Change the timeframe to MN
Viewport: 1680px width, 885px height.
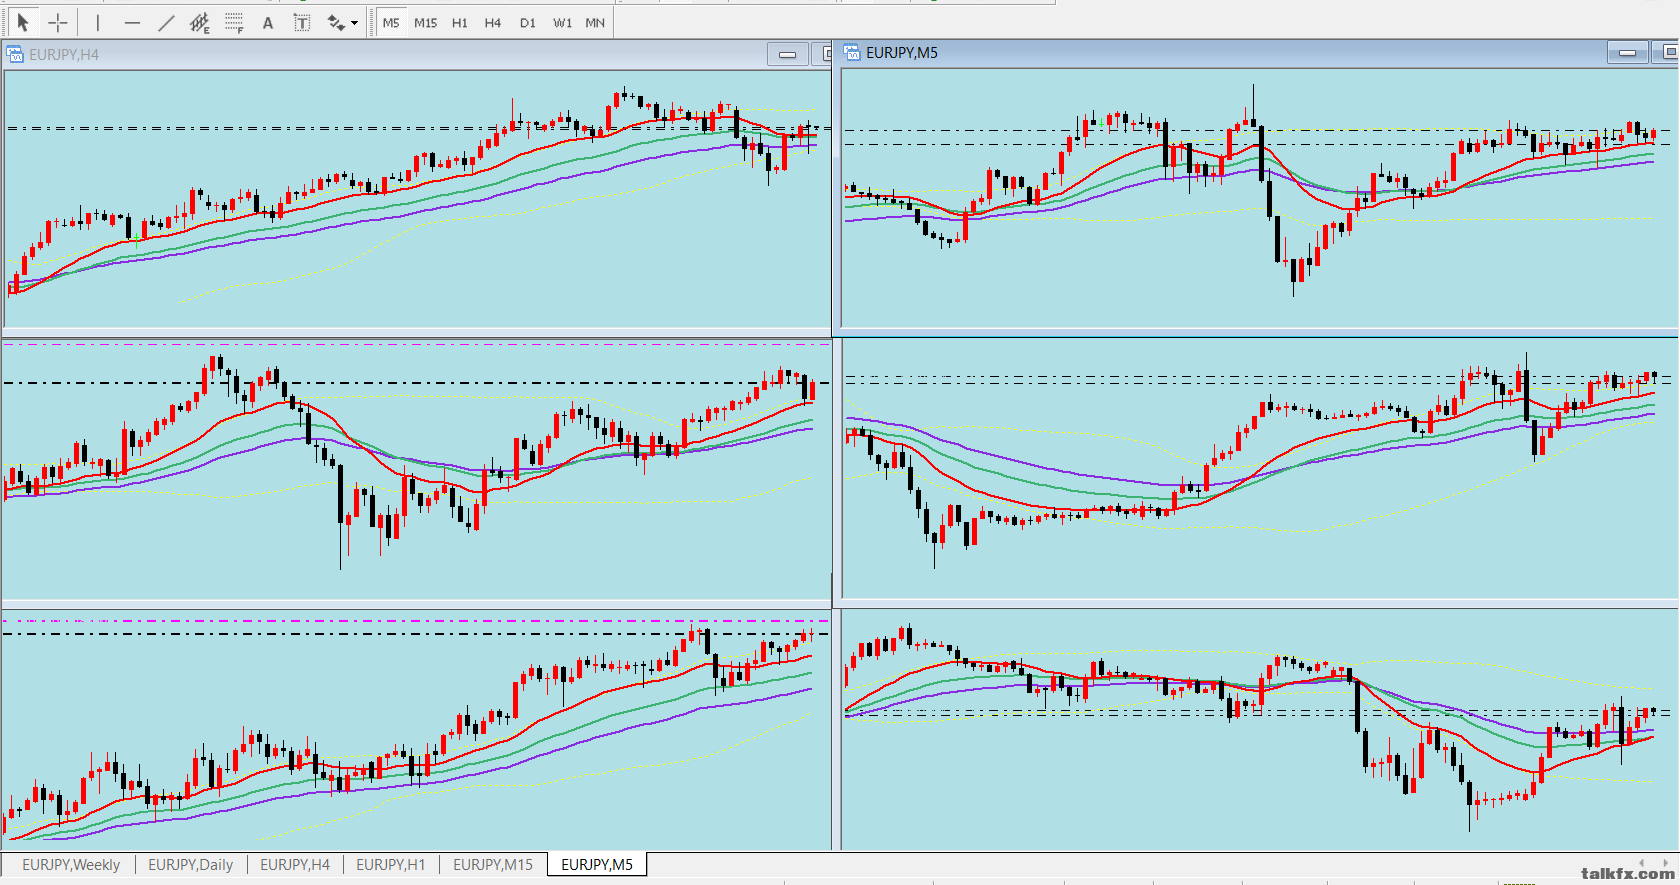click(595, 22)
